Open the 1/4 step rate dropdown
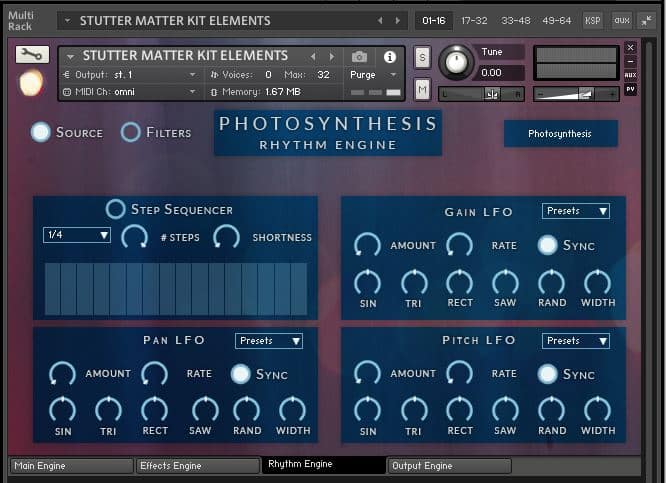Image resolution: width=666 pixels, height=483 pixels. pos(77,235)
